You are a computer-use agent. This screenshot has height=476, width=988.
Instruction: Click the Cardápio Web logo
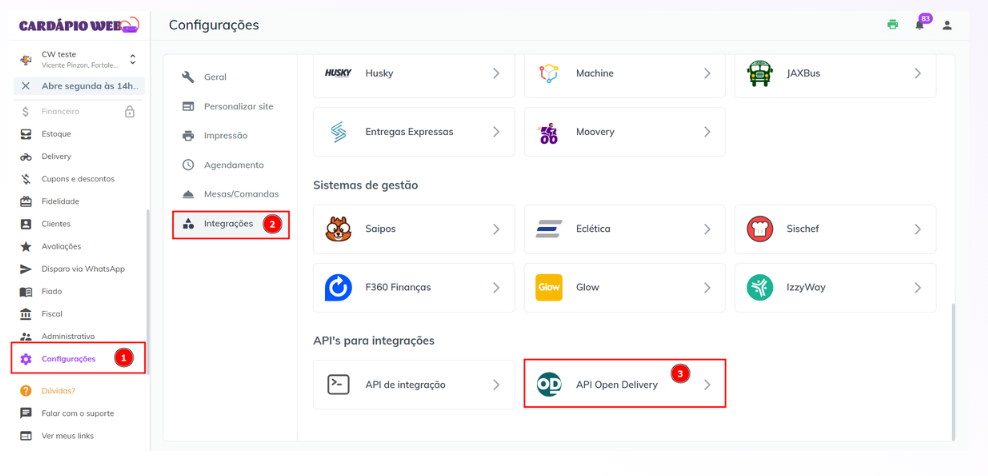point(79,26)
